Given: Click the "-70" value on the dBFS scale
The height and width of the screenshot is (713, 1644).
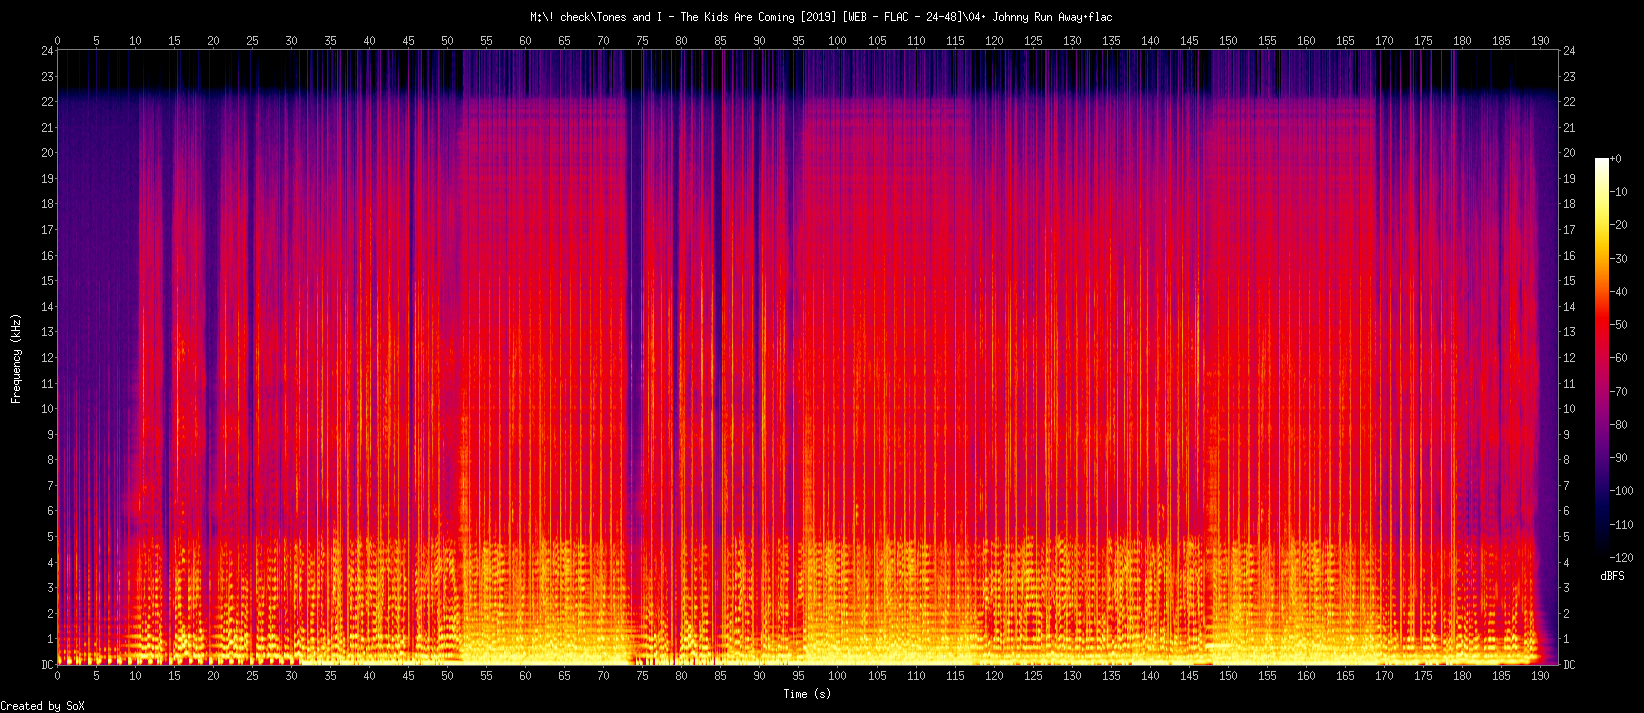Looking at the screenshot, I should point(1619,391).
